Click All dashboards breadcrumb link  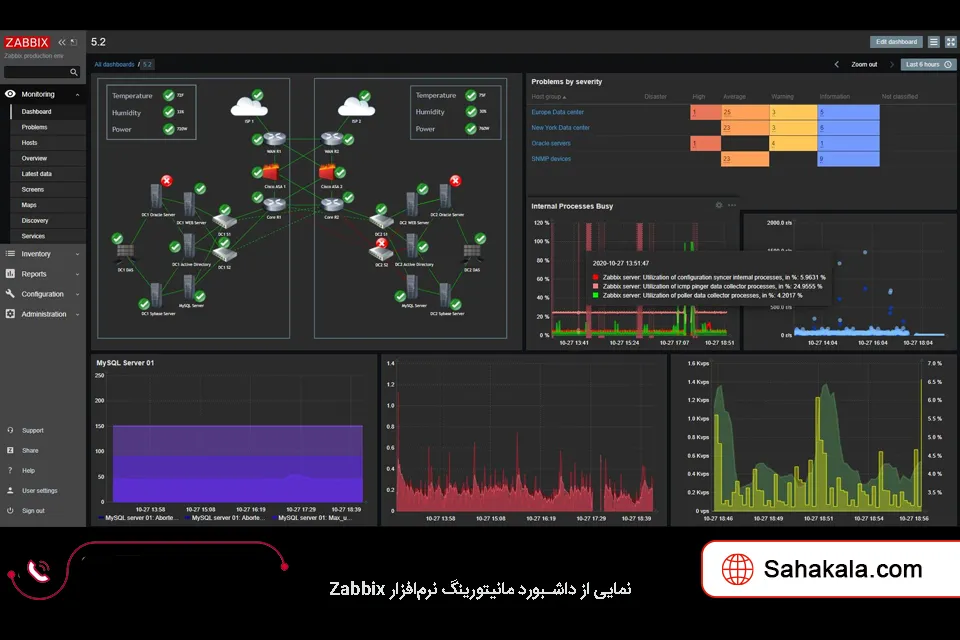pos(114,64)
